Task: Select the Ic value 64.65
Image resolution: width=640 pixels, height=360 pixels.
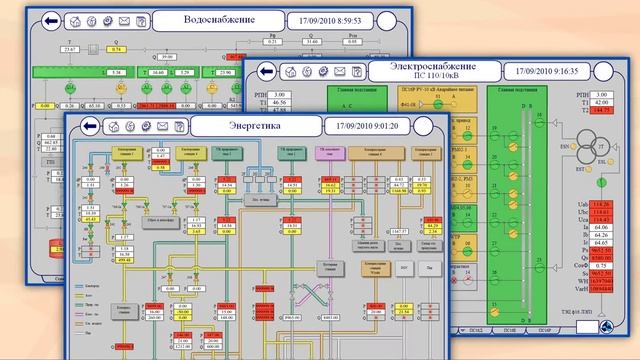Action: 602,242
